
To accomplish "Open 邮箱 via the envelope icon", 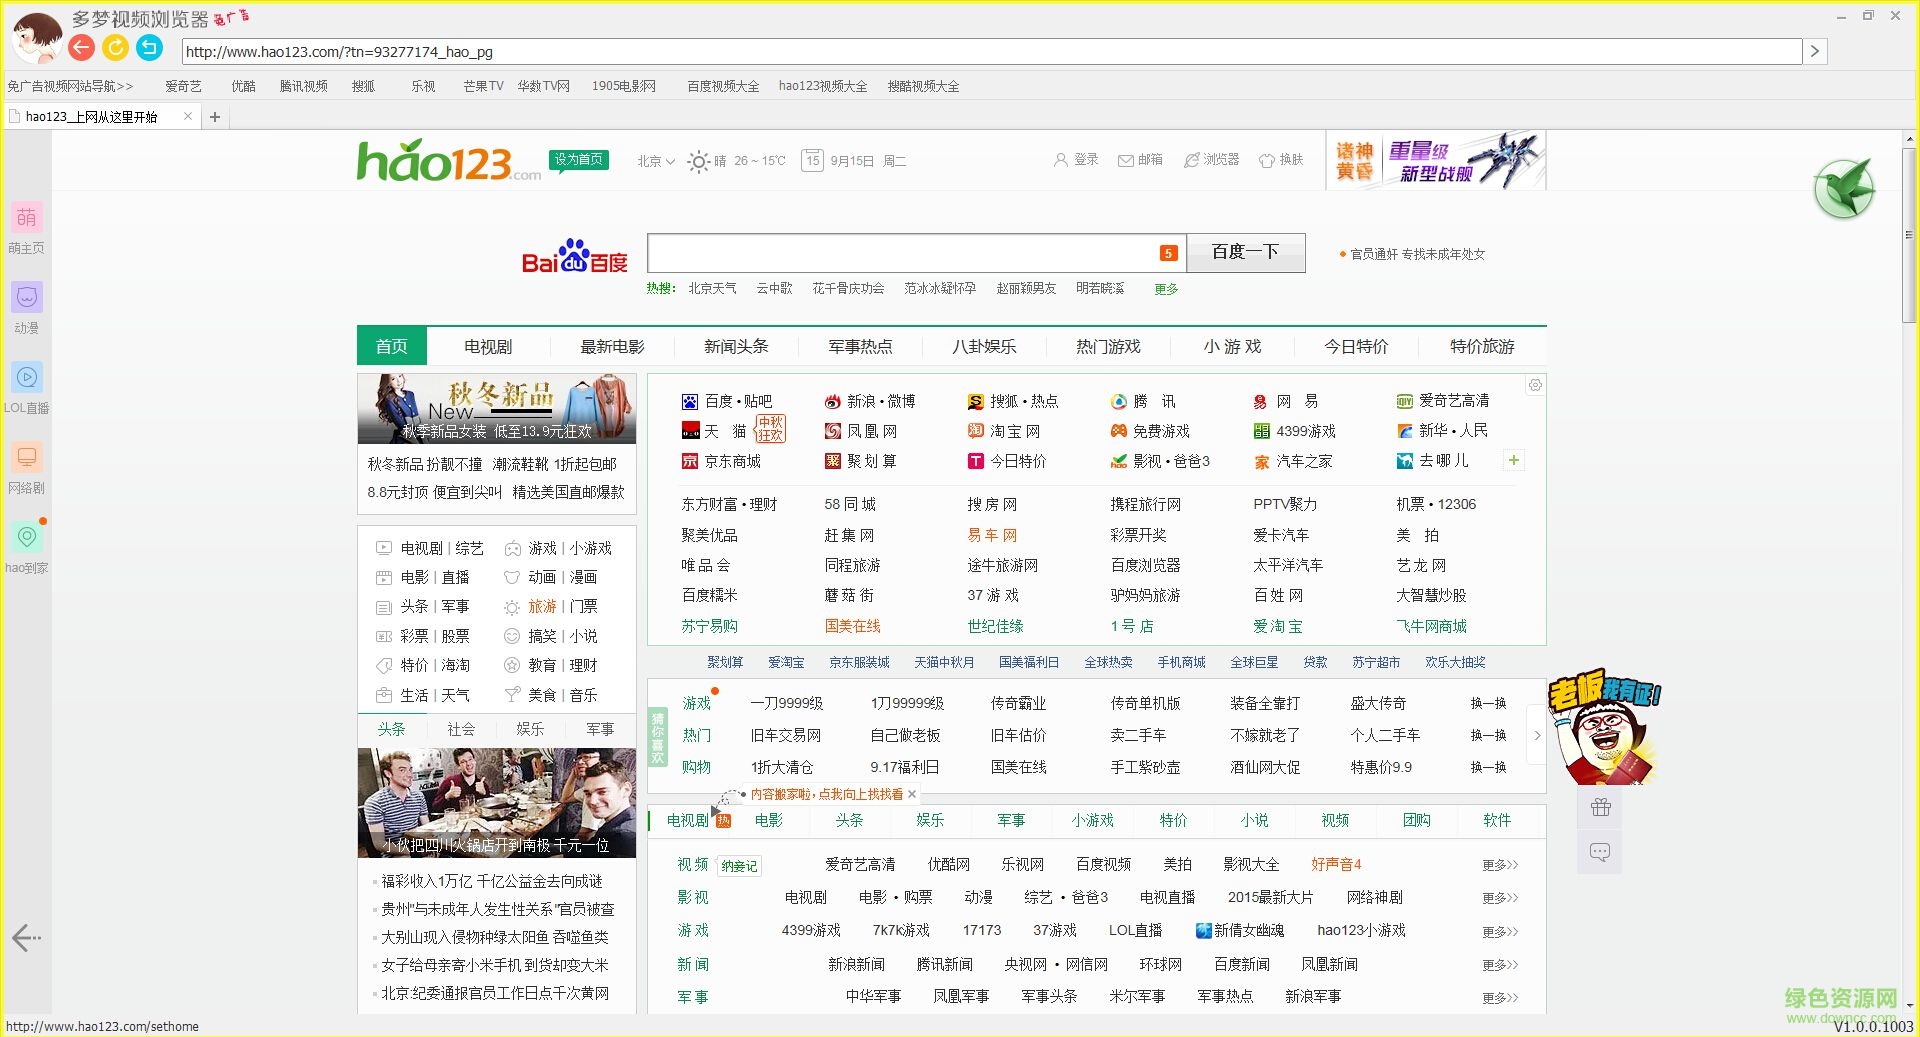I will (1140, 160).
